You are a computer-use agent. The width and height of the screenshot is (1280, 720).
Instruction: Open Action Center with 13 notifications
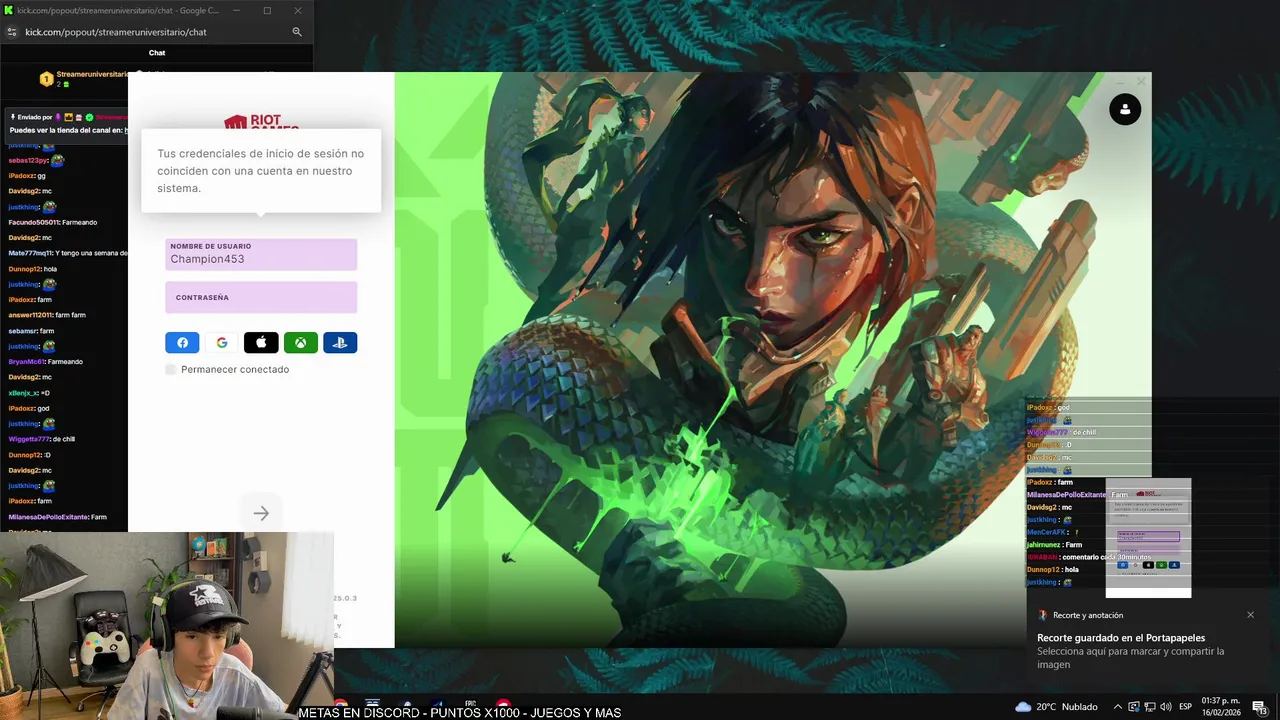(x=1262, y=707)
